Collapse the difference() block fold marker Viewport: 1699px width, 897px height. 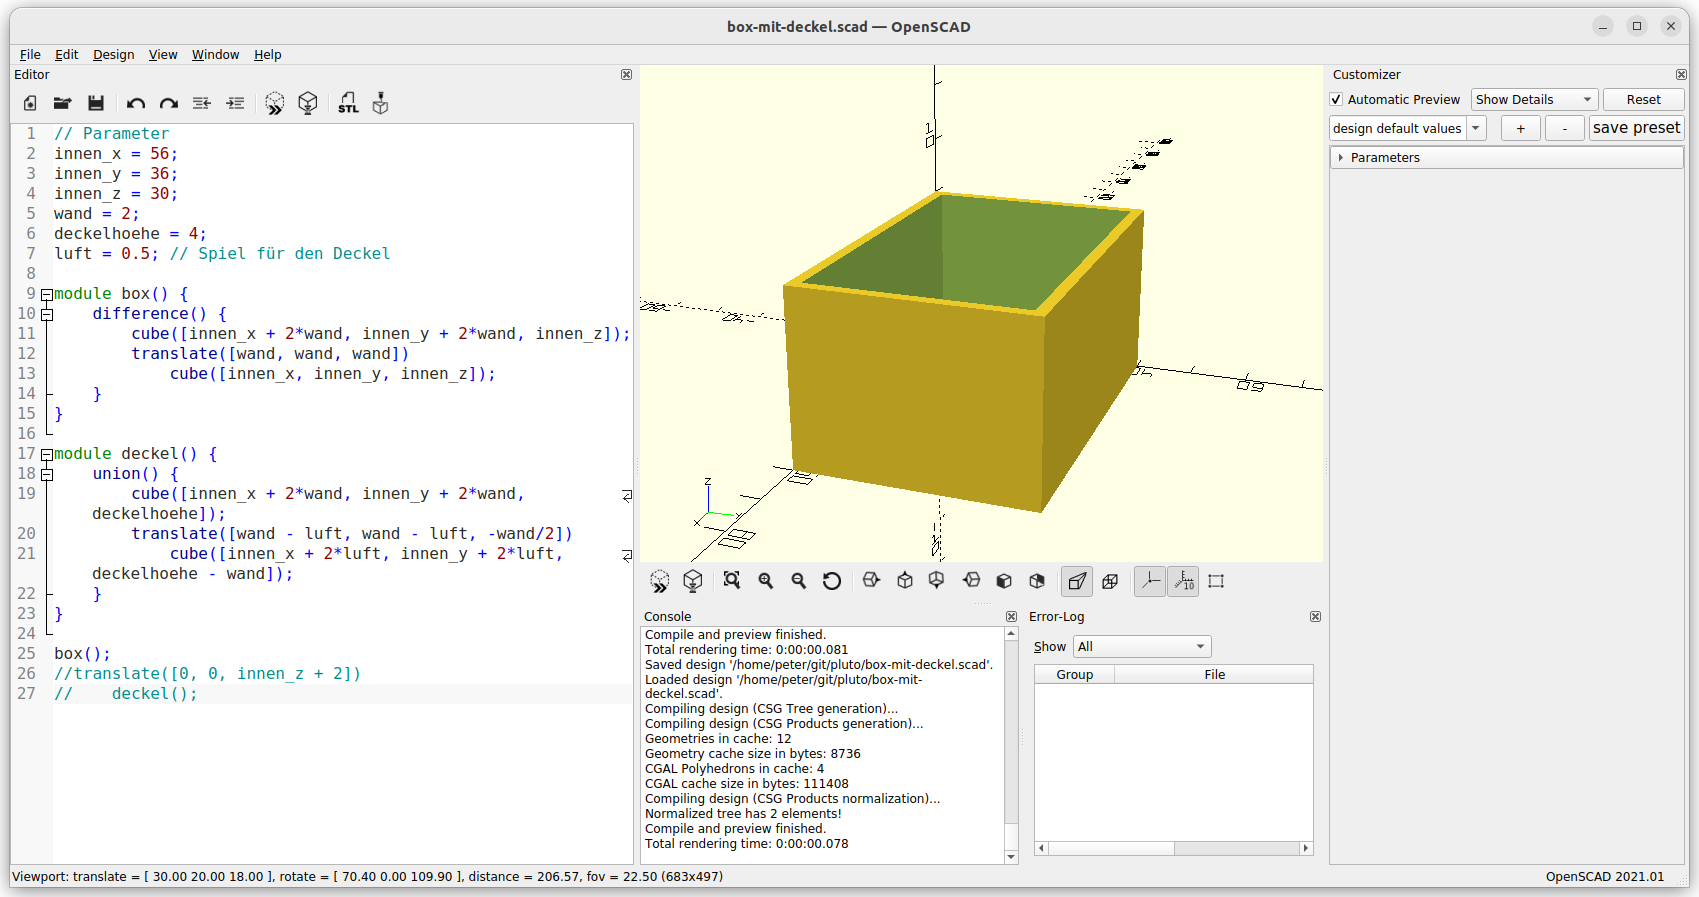pos(46,314)
